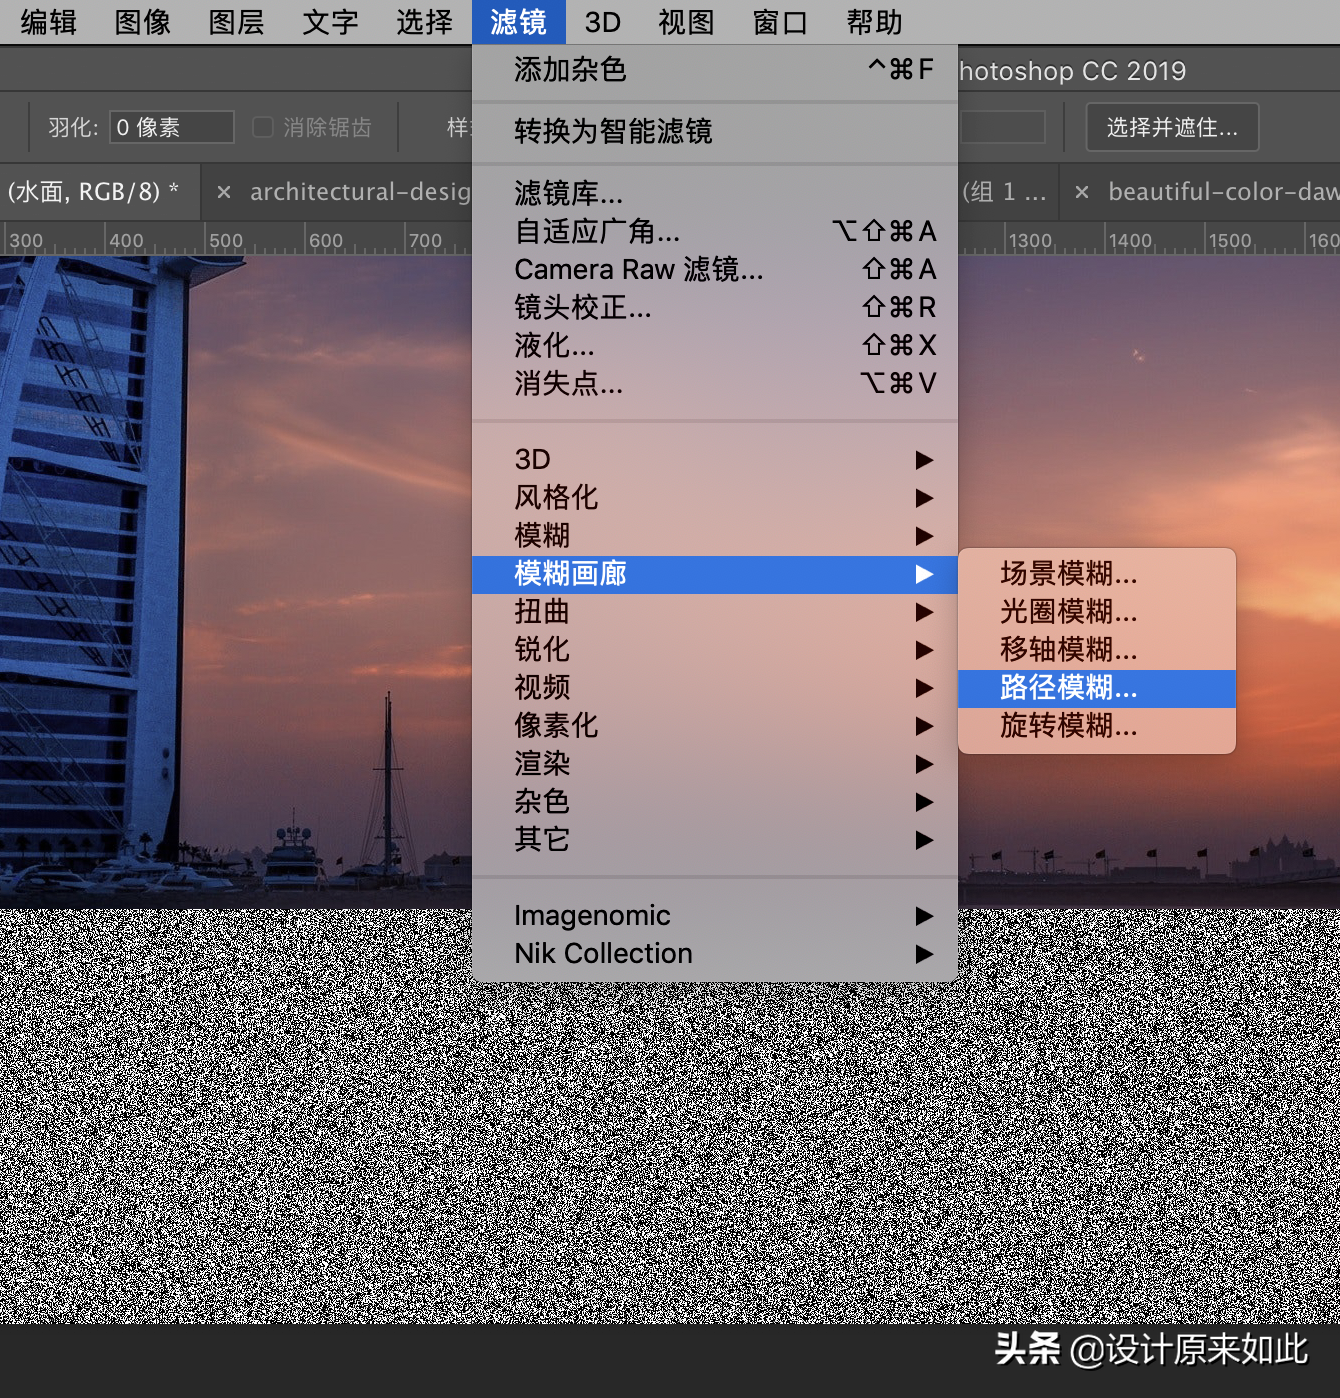This screenshot has width=1340, height=1398.
Task: Open the 编辑 menu in the menu bar
Action: [x=49, y=22]
